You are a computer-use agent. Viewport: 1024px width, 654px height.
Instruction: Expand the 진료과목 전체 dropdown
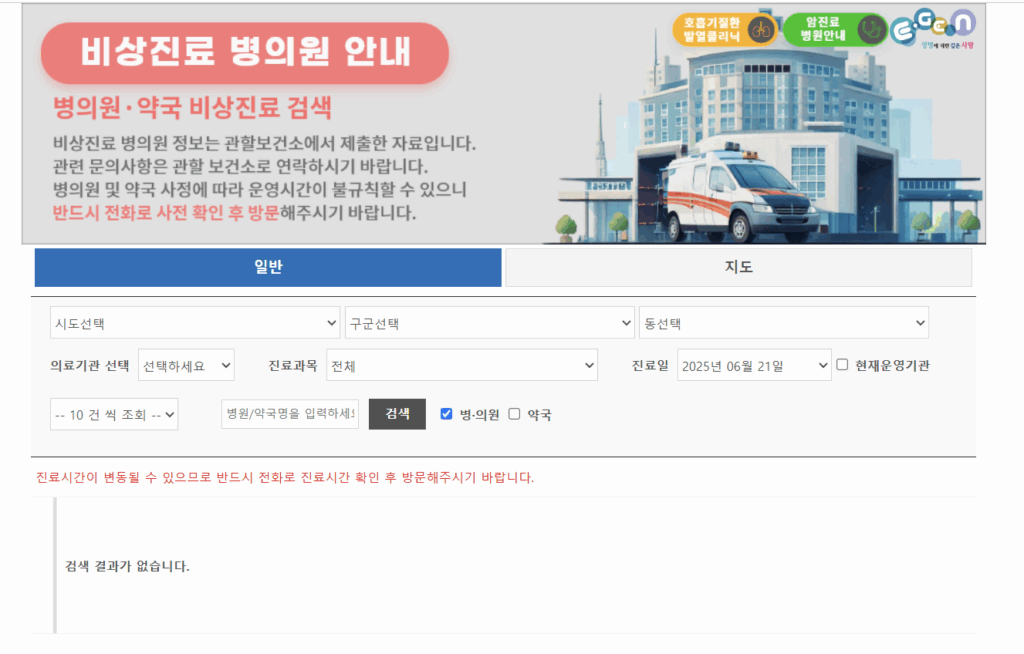click(x=462, y=365)
